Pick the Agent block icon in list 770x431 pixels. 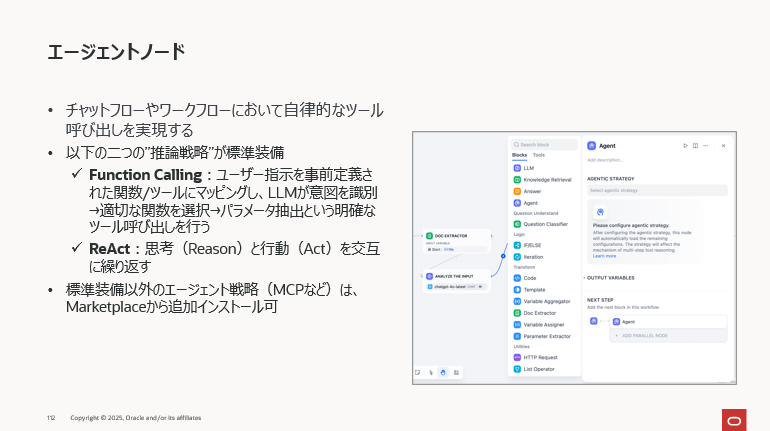[x=517, y=203]
